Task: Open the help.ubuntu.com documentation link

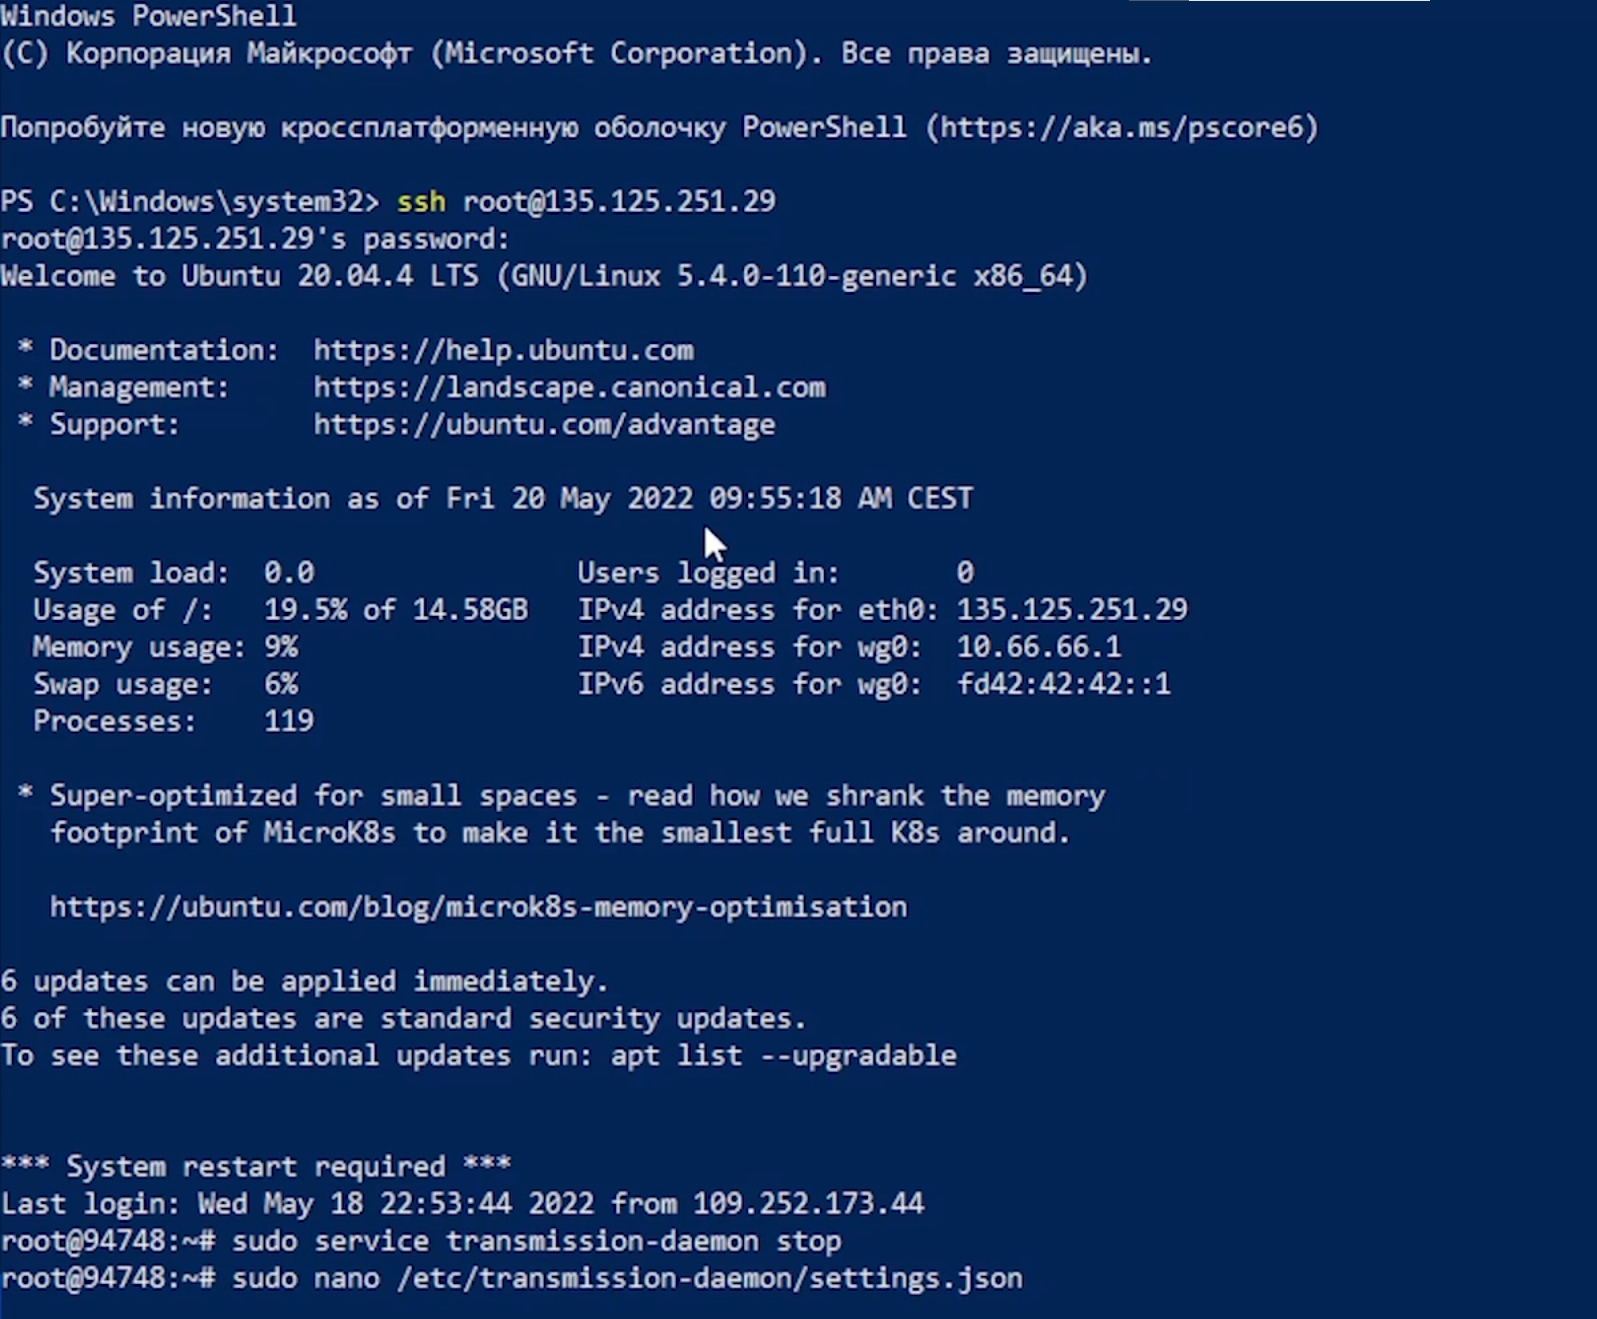Action: coord(503,350)
